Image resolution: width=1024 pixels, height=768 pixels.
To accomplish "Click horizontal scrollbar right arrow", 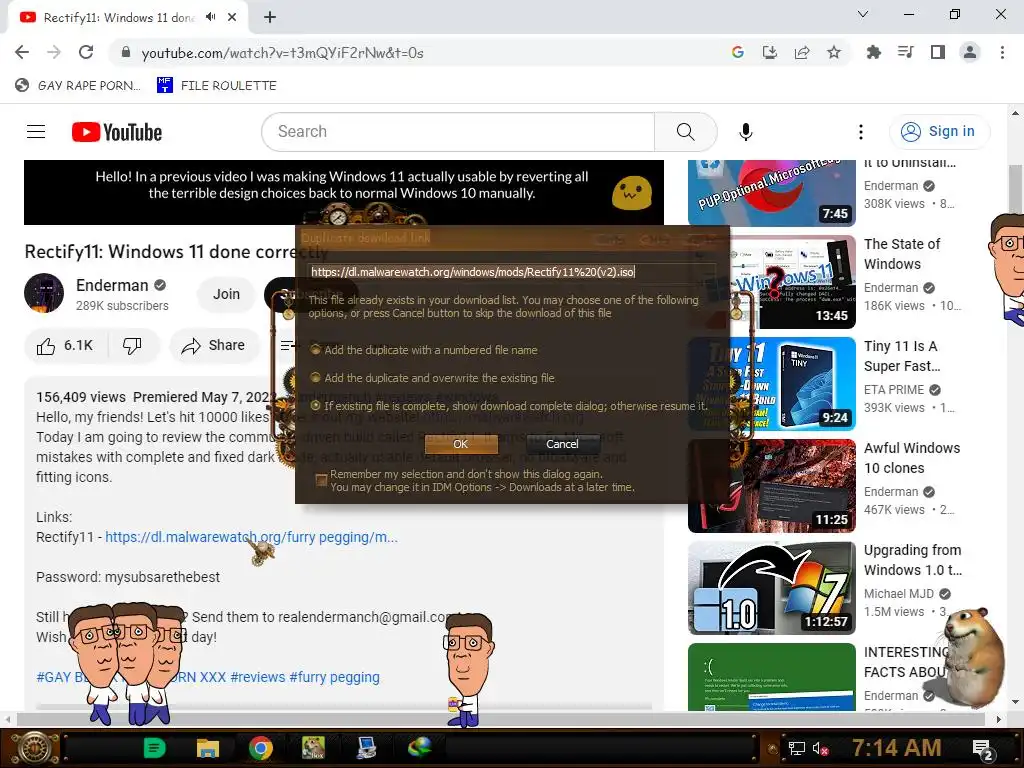I will 998,719.
